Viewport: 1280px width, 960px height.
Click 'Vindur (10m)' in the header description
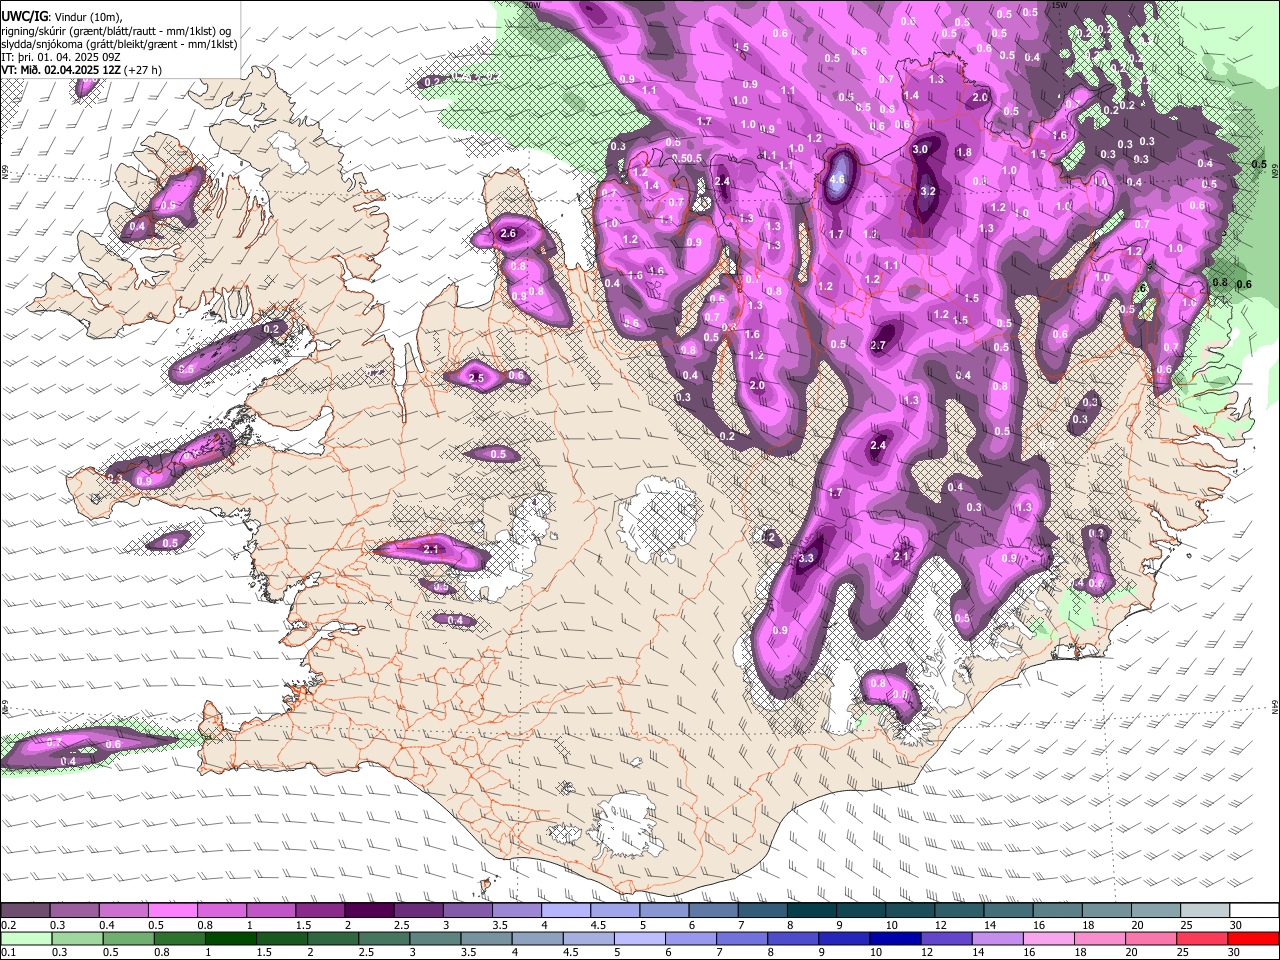(86, 16)
